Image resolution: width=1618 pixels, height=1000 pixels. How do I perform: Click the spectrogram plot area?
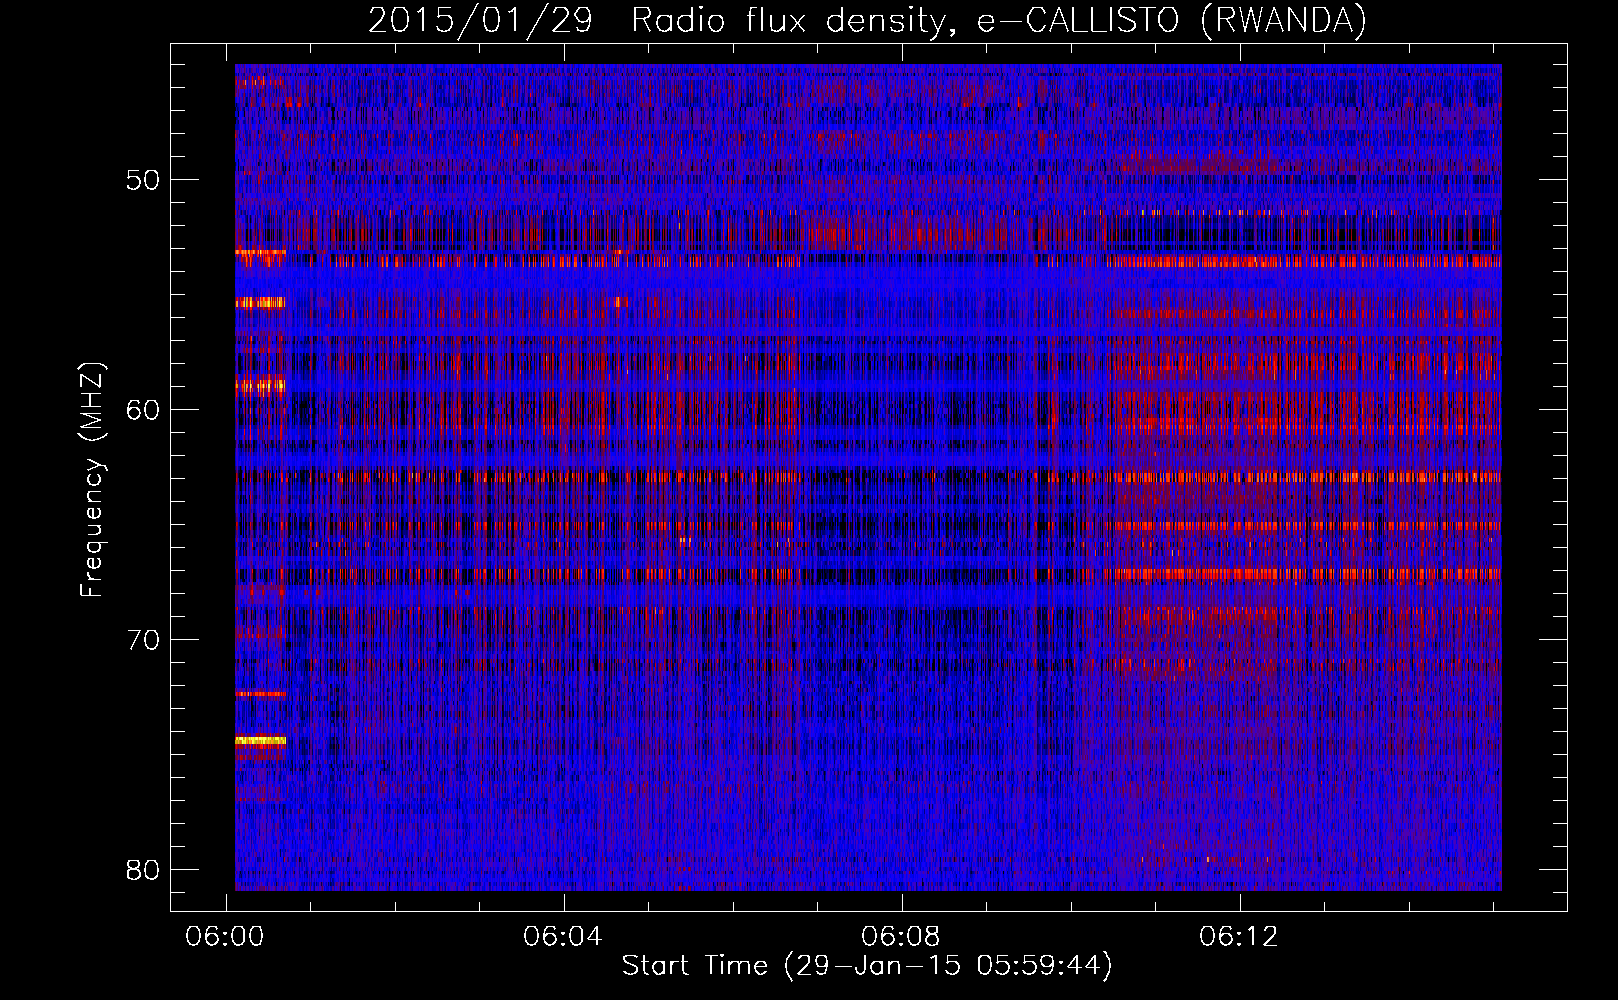[868, 477]
